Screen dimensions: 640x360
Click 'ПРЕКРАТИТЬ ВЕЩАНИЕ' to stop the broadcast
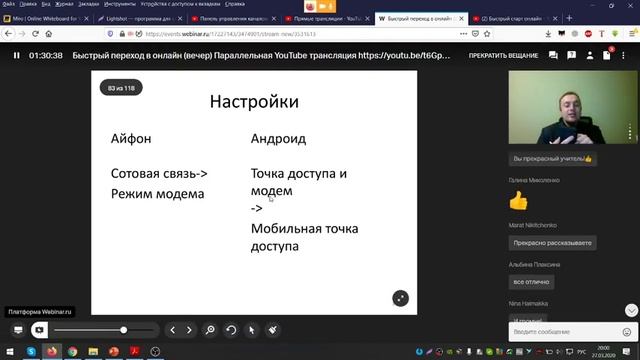503,56
